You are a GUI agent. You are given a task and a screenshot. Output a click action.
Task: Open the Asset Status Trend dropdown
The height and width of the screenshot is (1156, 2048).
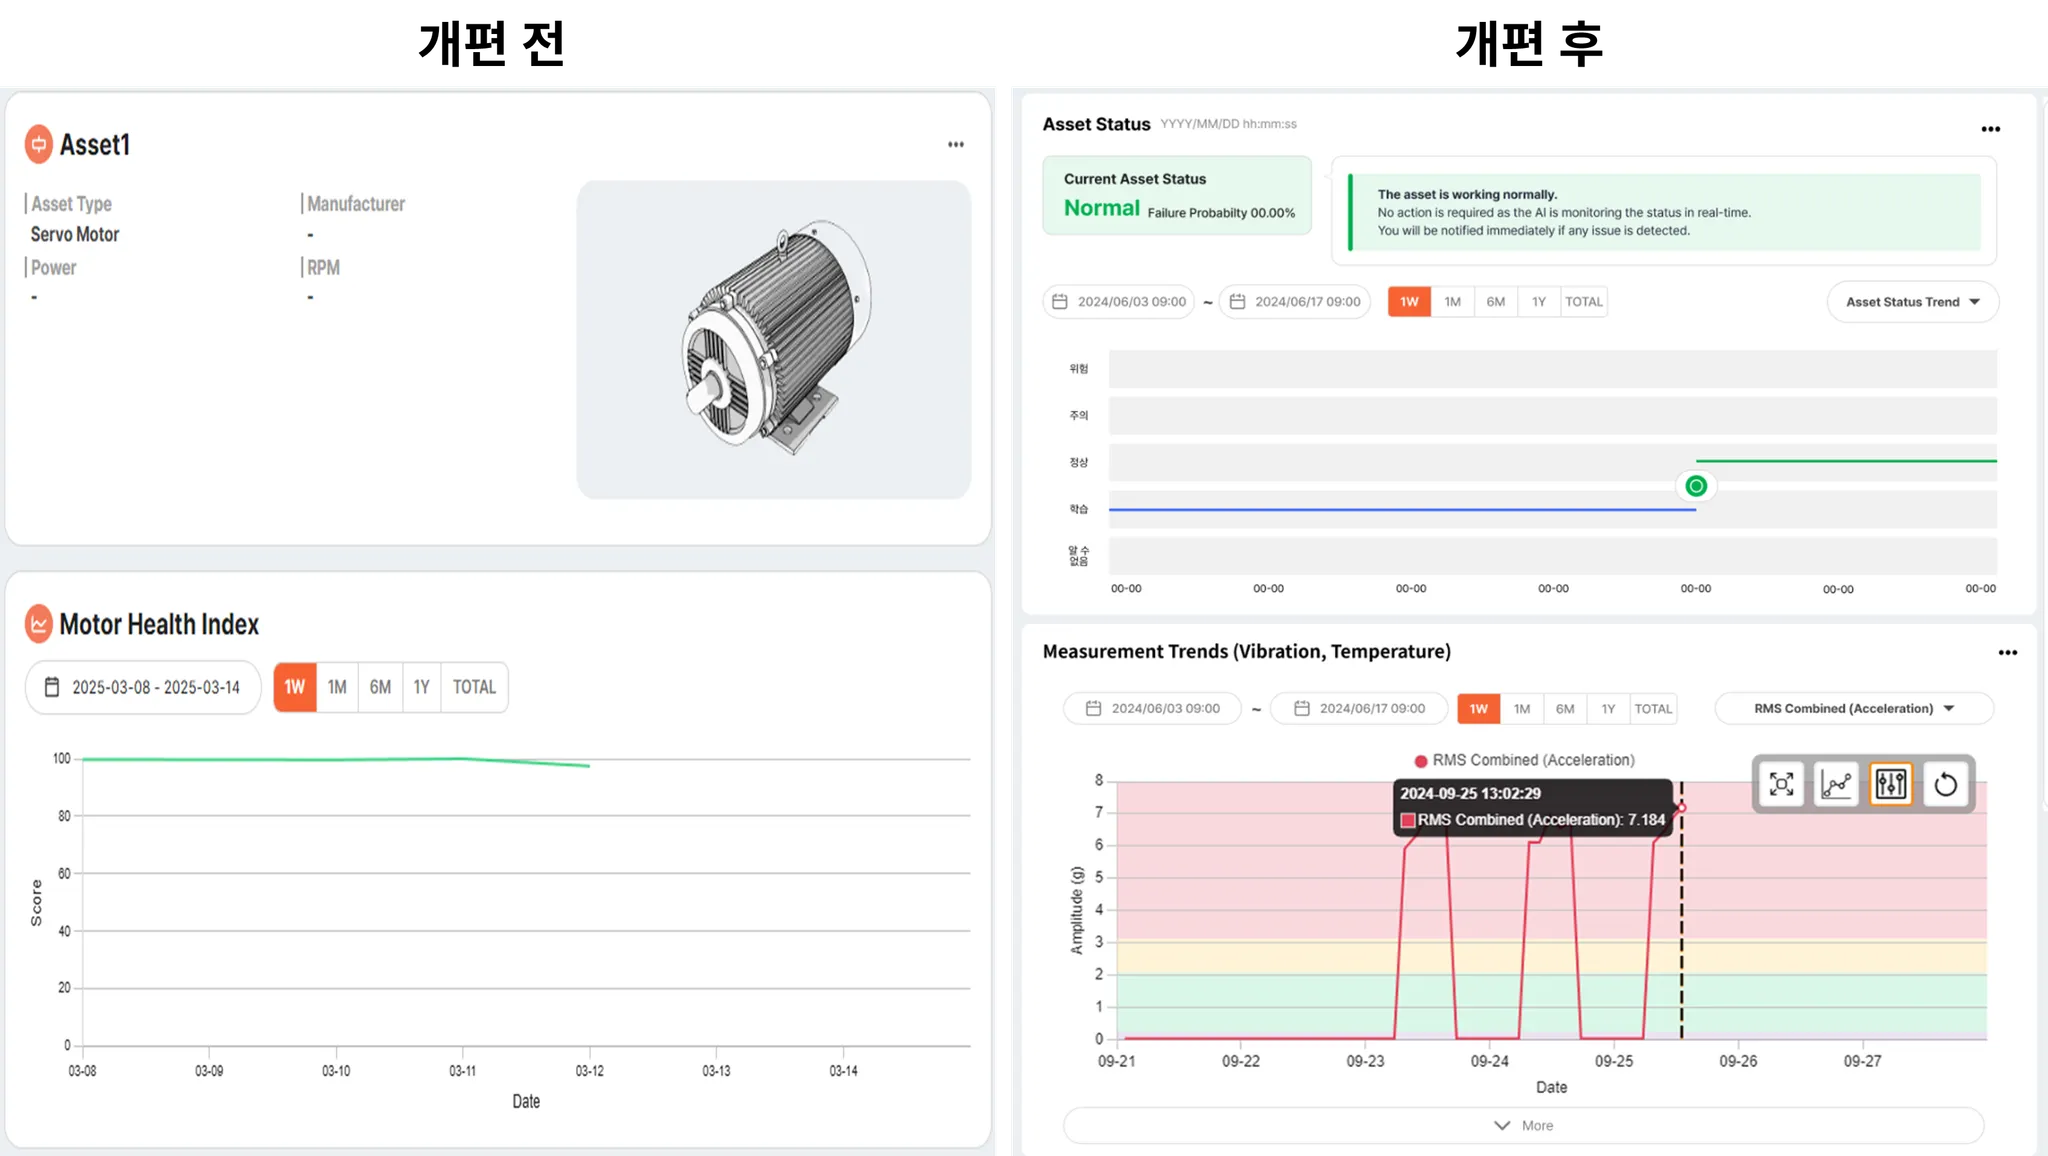pyautogui.click(x=1912, y=302)
